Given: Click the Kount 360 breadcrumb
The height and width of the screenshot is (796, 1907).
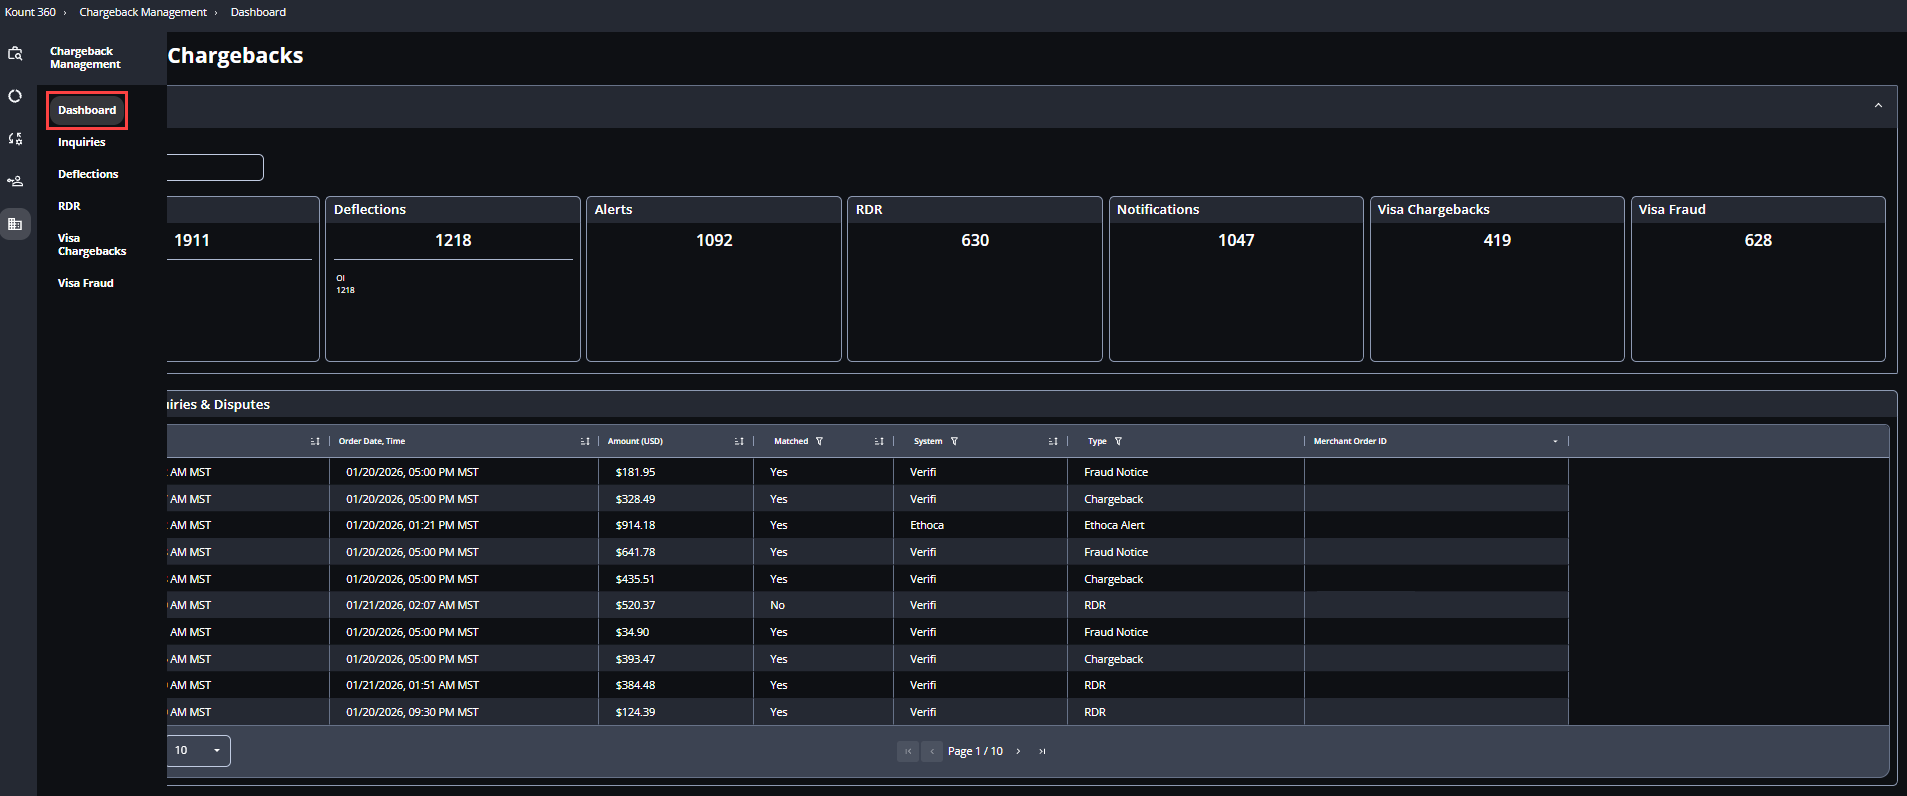Looking at the screenshot, I should pos(31,12).
